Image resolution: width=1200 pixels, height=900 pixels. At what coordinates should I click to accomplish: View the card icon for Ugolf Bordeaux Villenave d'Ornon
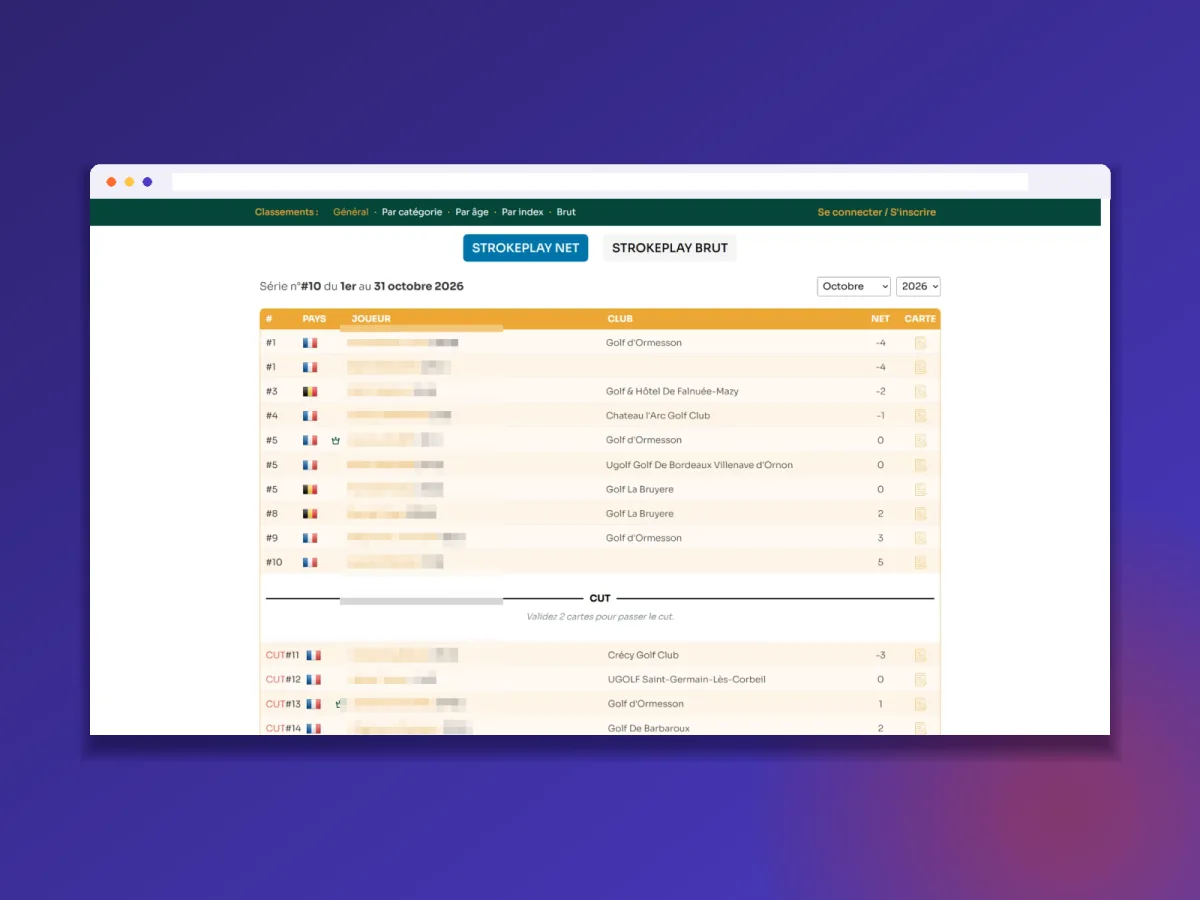pos(920,465)
